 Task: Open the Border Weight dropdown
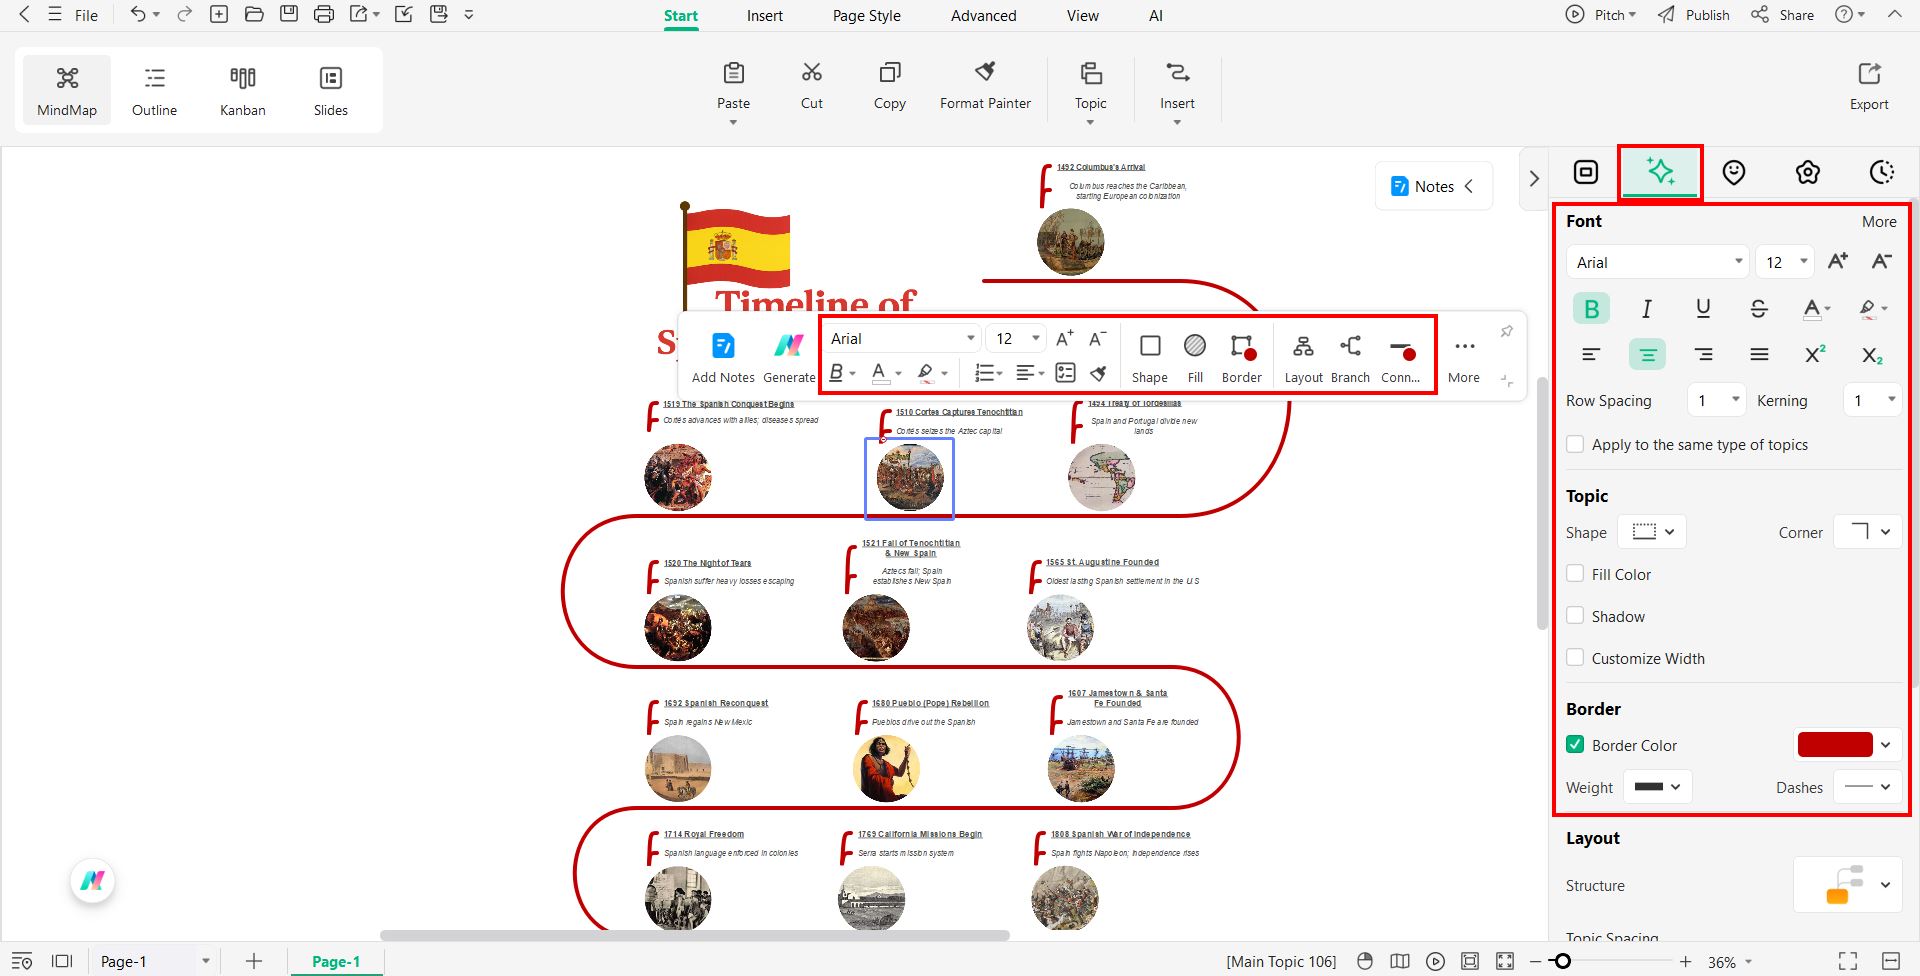(x=1658, y=787)
